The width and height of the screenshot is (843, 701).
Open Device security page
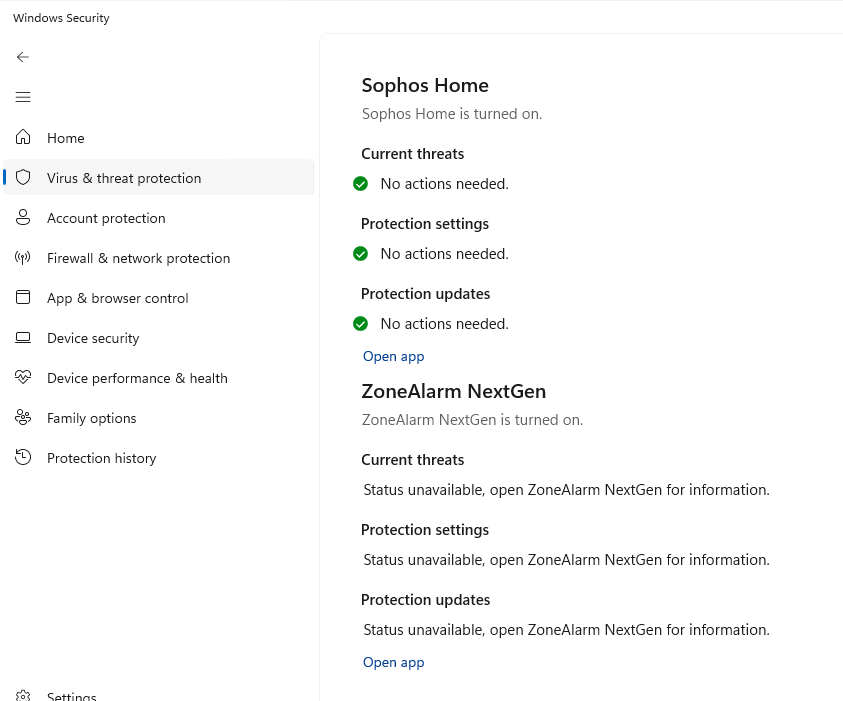pyautogui.click(x=159, y=338)
